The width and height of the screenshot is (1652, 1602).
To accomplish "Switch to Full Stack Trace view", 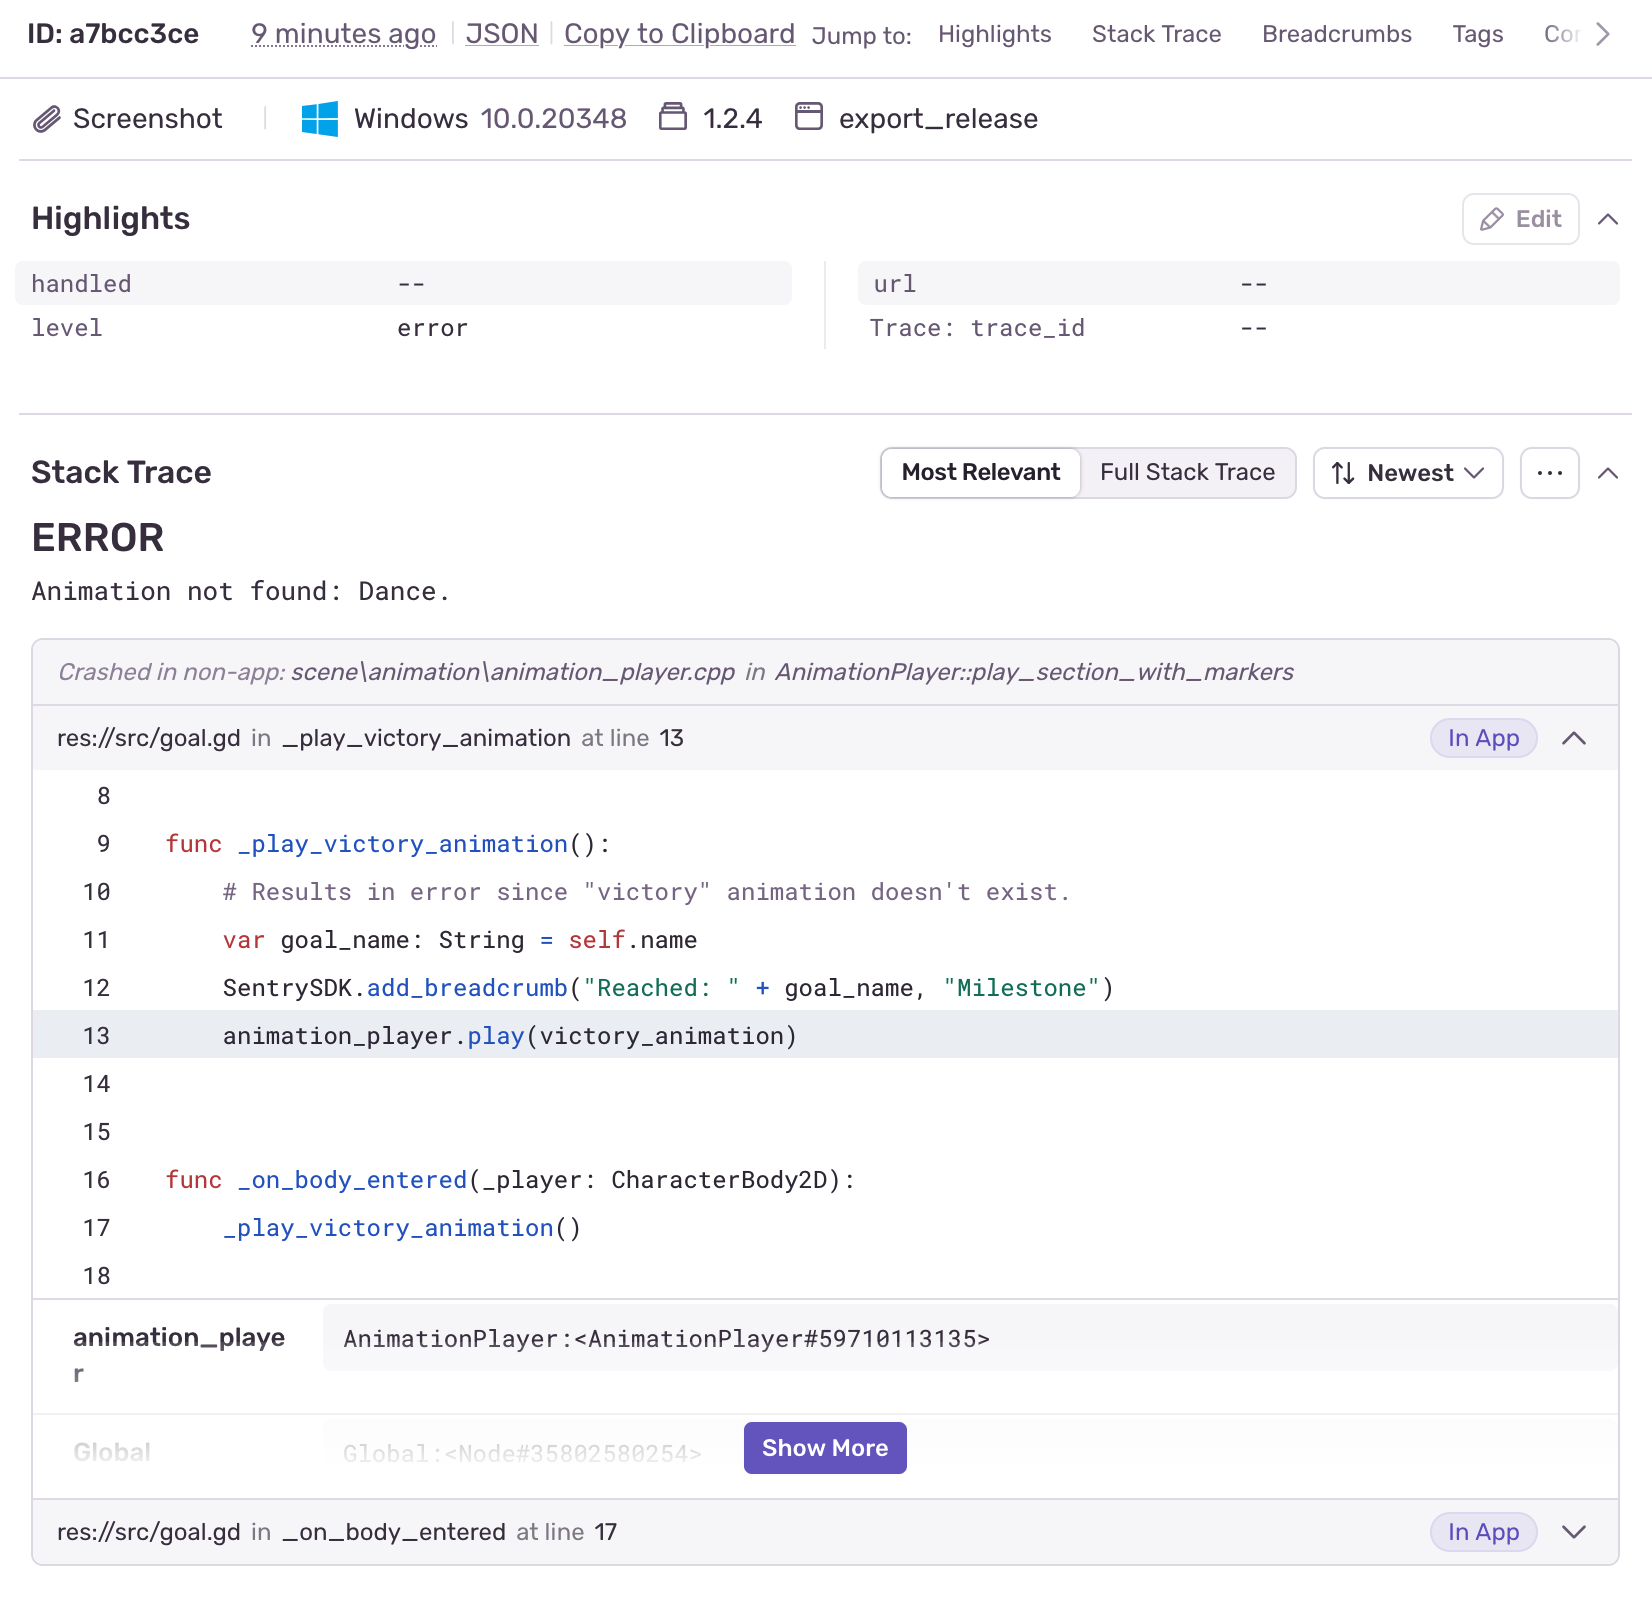I will coord(1188,473).
